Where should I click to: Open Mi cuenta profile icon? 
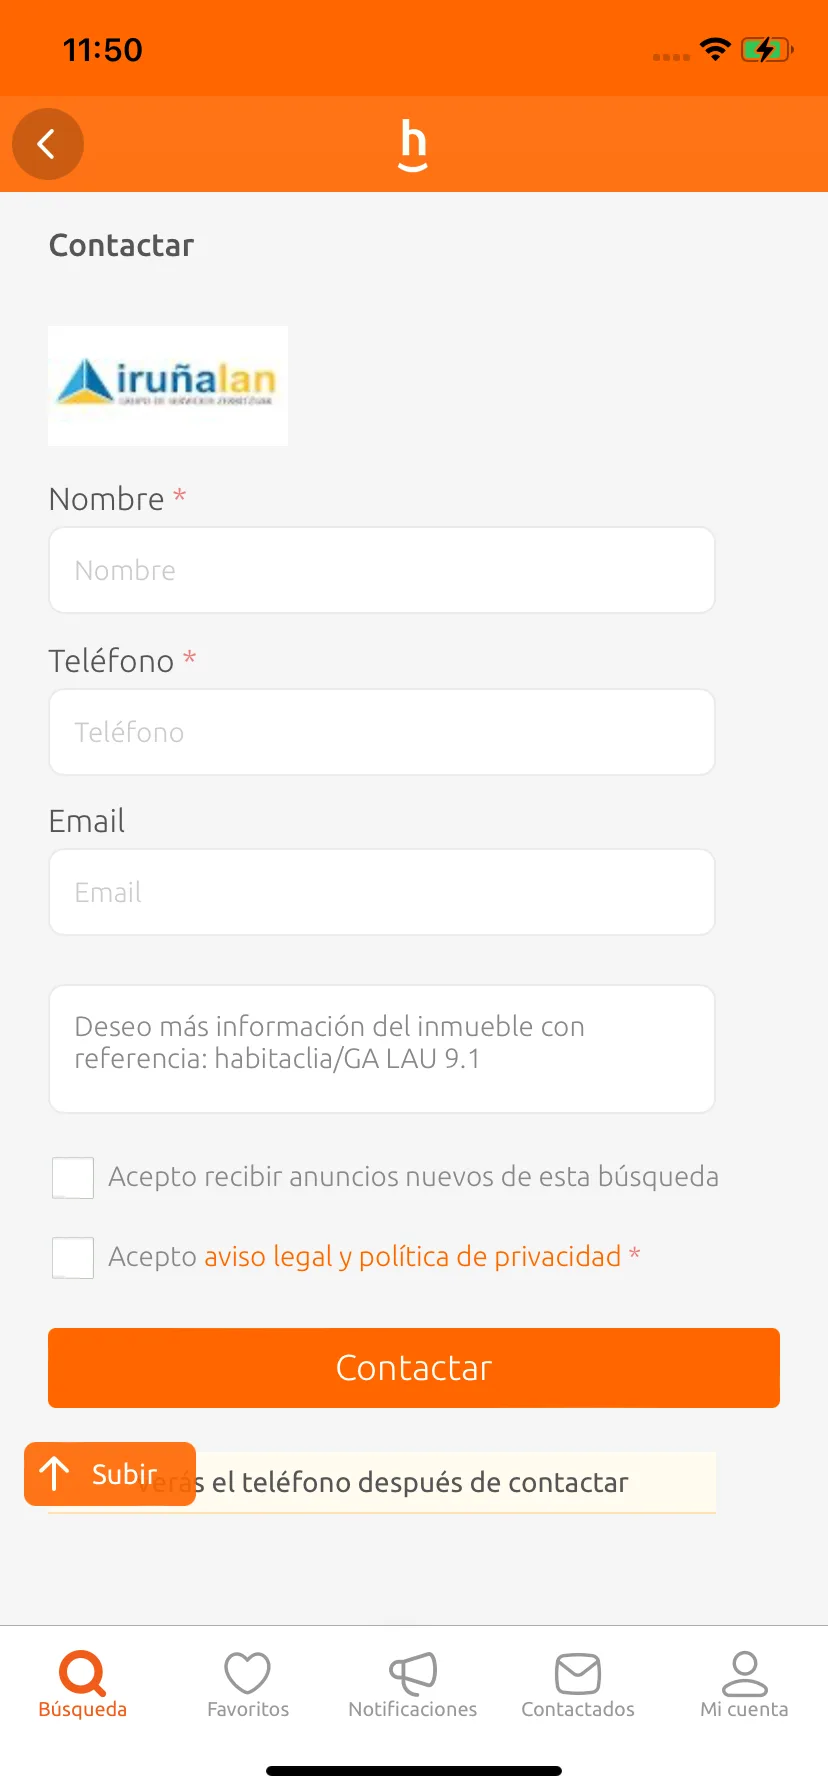tap(744, 1684)
